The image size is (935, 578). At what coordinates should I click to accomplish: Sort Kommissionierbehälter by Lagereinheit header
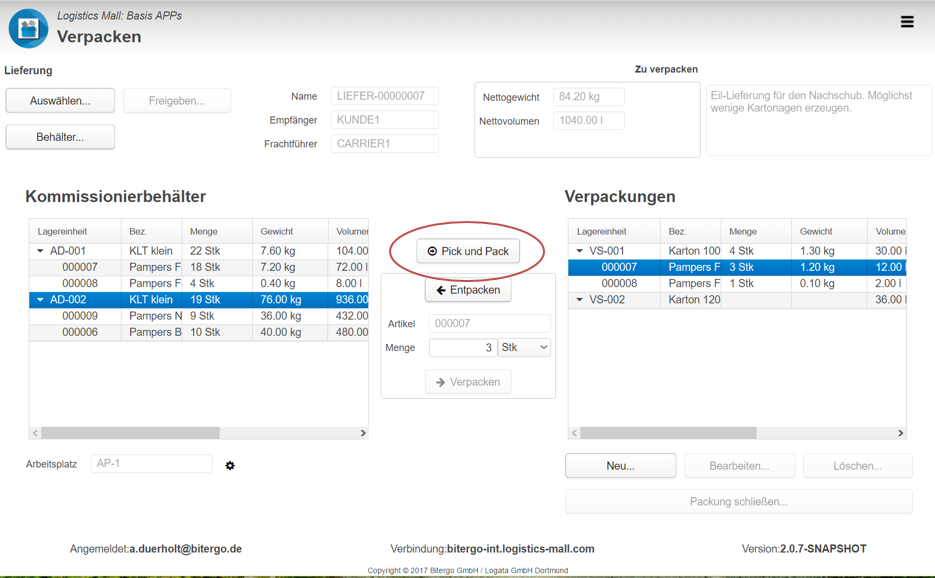75,231
